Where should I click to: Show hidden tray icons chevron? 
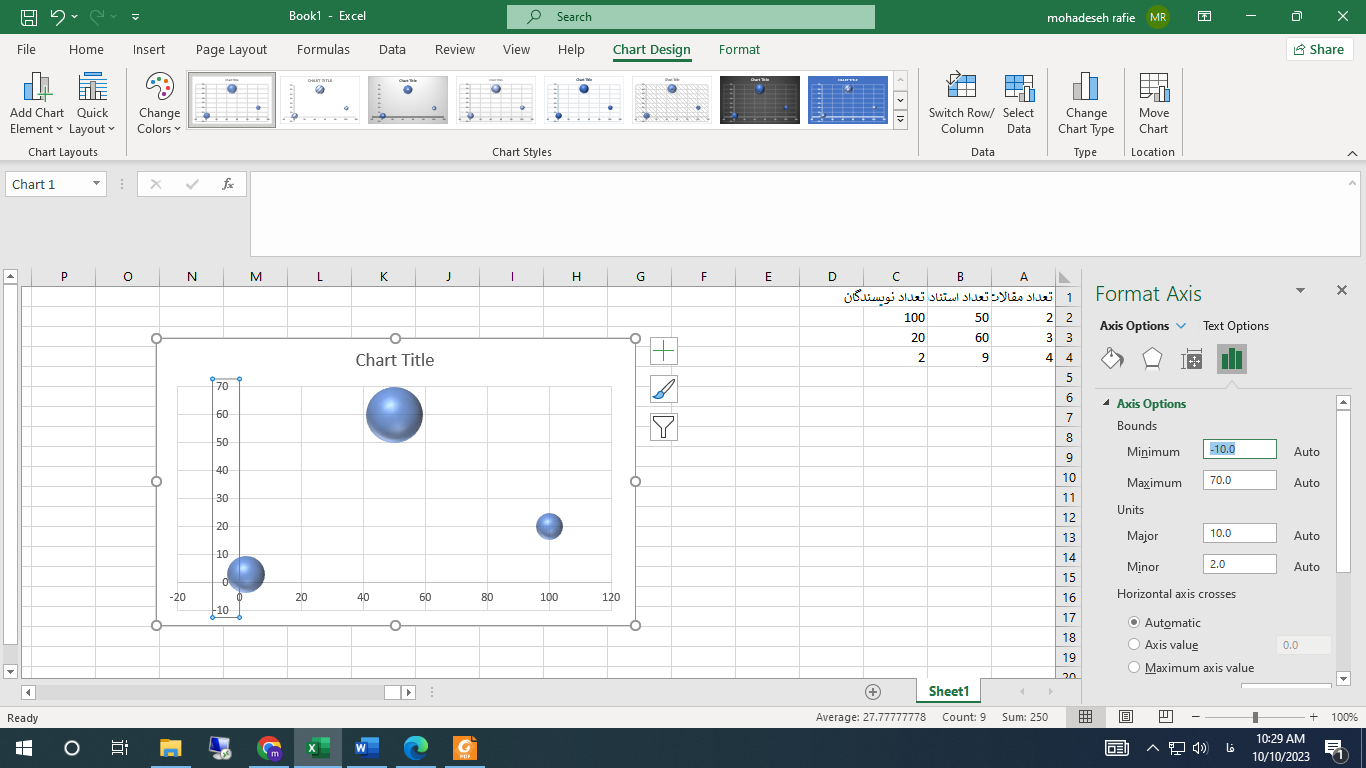pos(1152,747)
